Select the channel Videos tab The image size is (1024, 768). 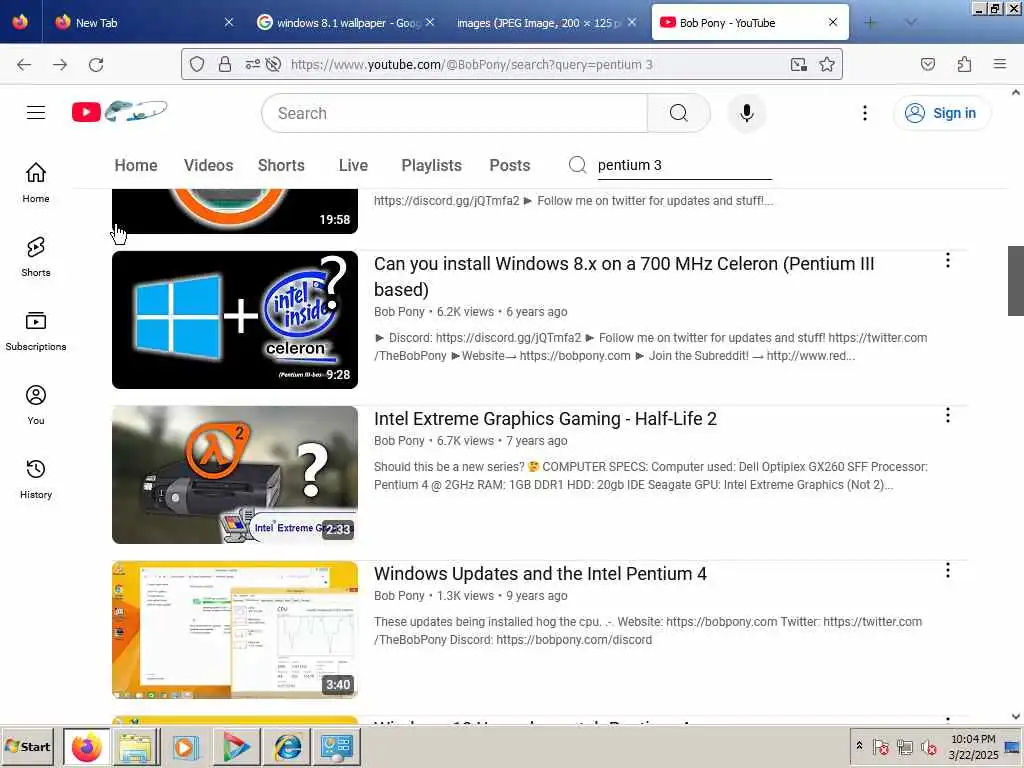[x=208, y=165]
